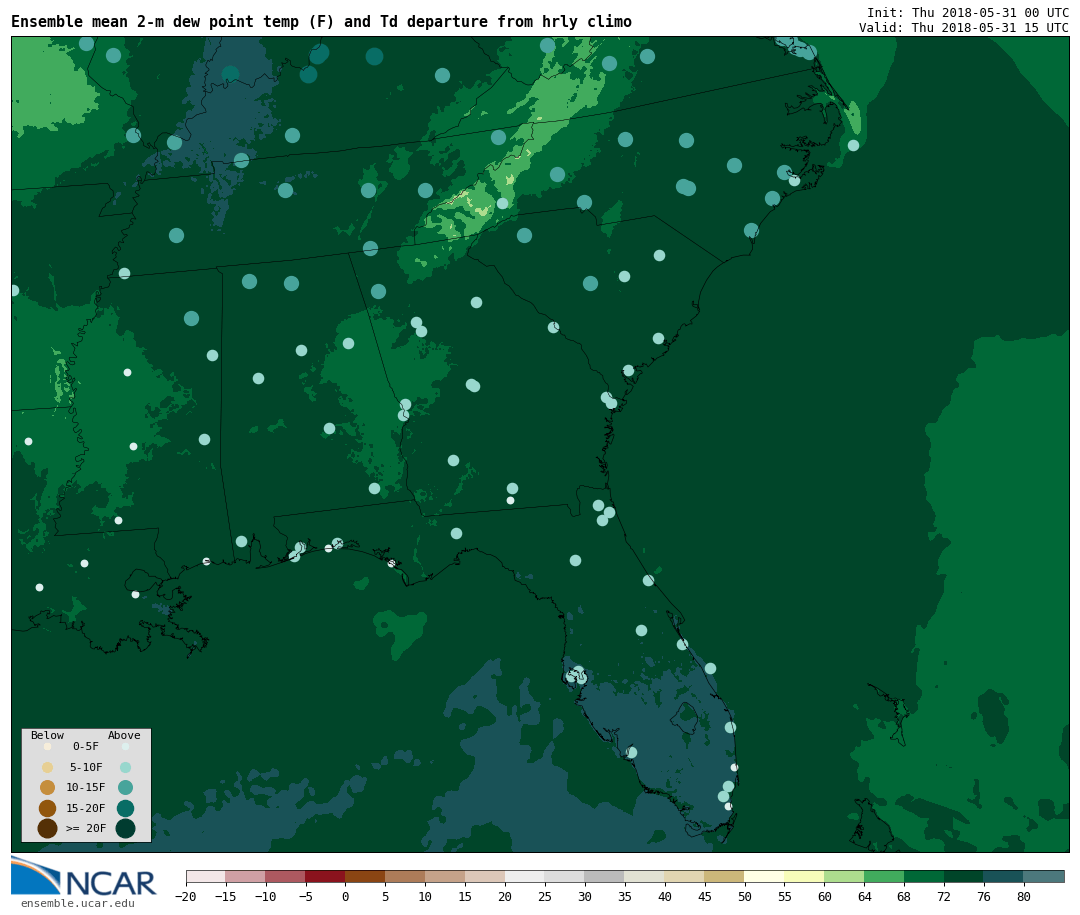The image size is (1080, 915).
Task: Select white swatch between 20 and 25
Action: [525, 876]
